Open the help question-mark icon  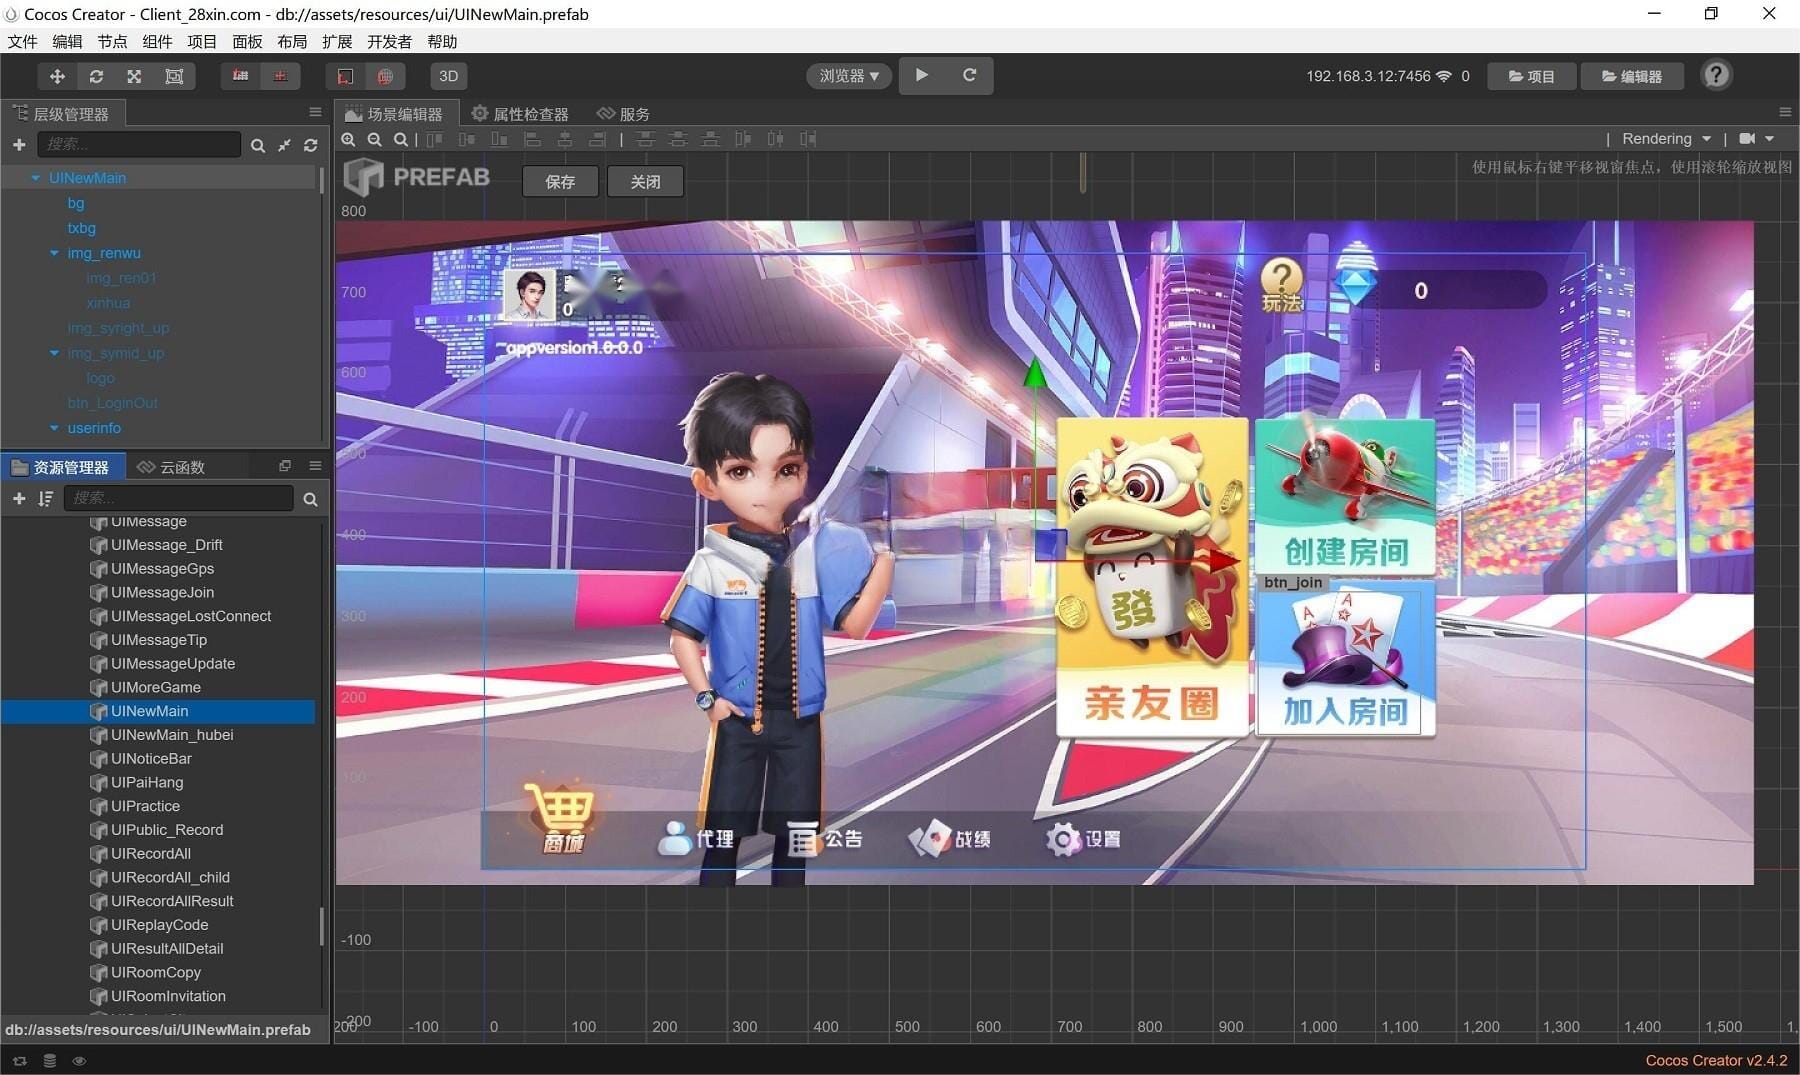click(x=1716, y=75)
